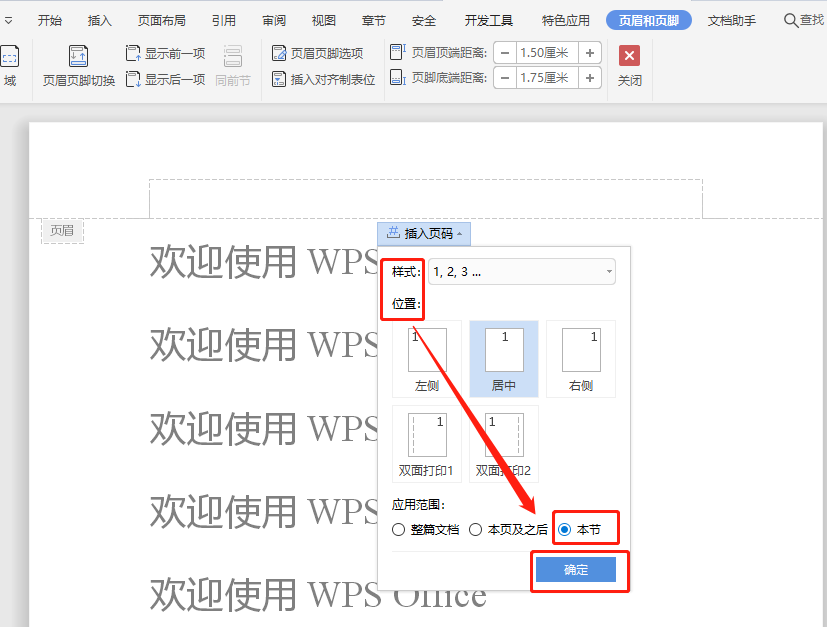827x627 pixels.
Task: Open the 特色应用 tab
Action: (565, 21)
